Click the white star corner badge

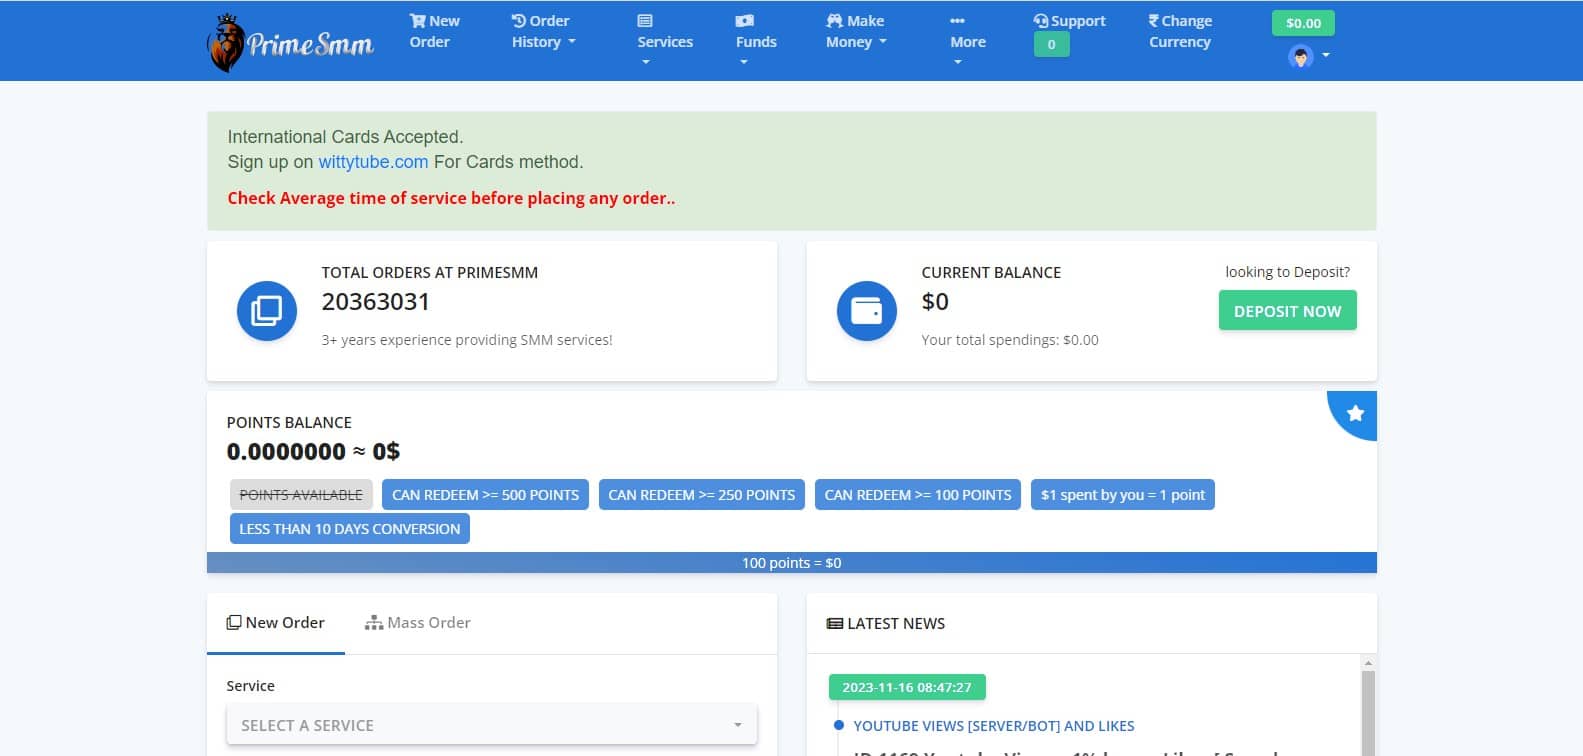pyautogui.click(x=1355, y=413)
